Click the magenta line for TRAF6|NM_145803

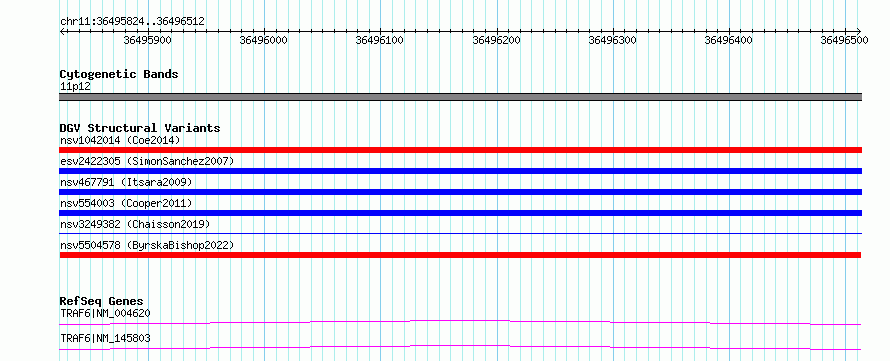click(x=460, y=347)
